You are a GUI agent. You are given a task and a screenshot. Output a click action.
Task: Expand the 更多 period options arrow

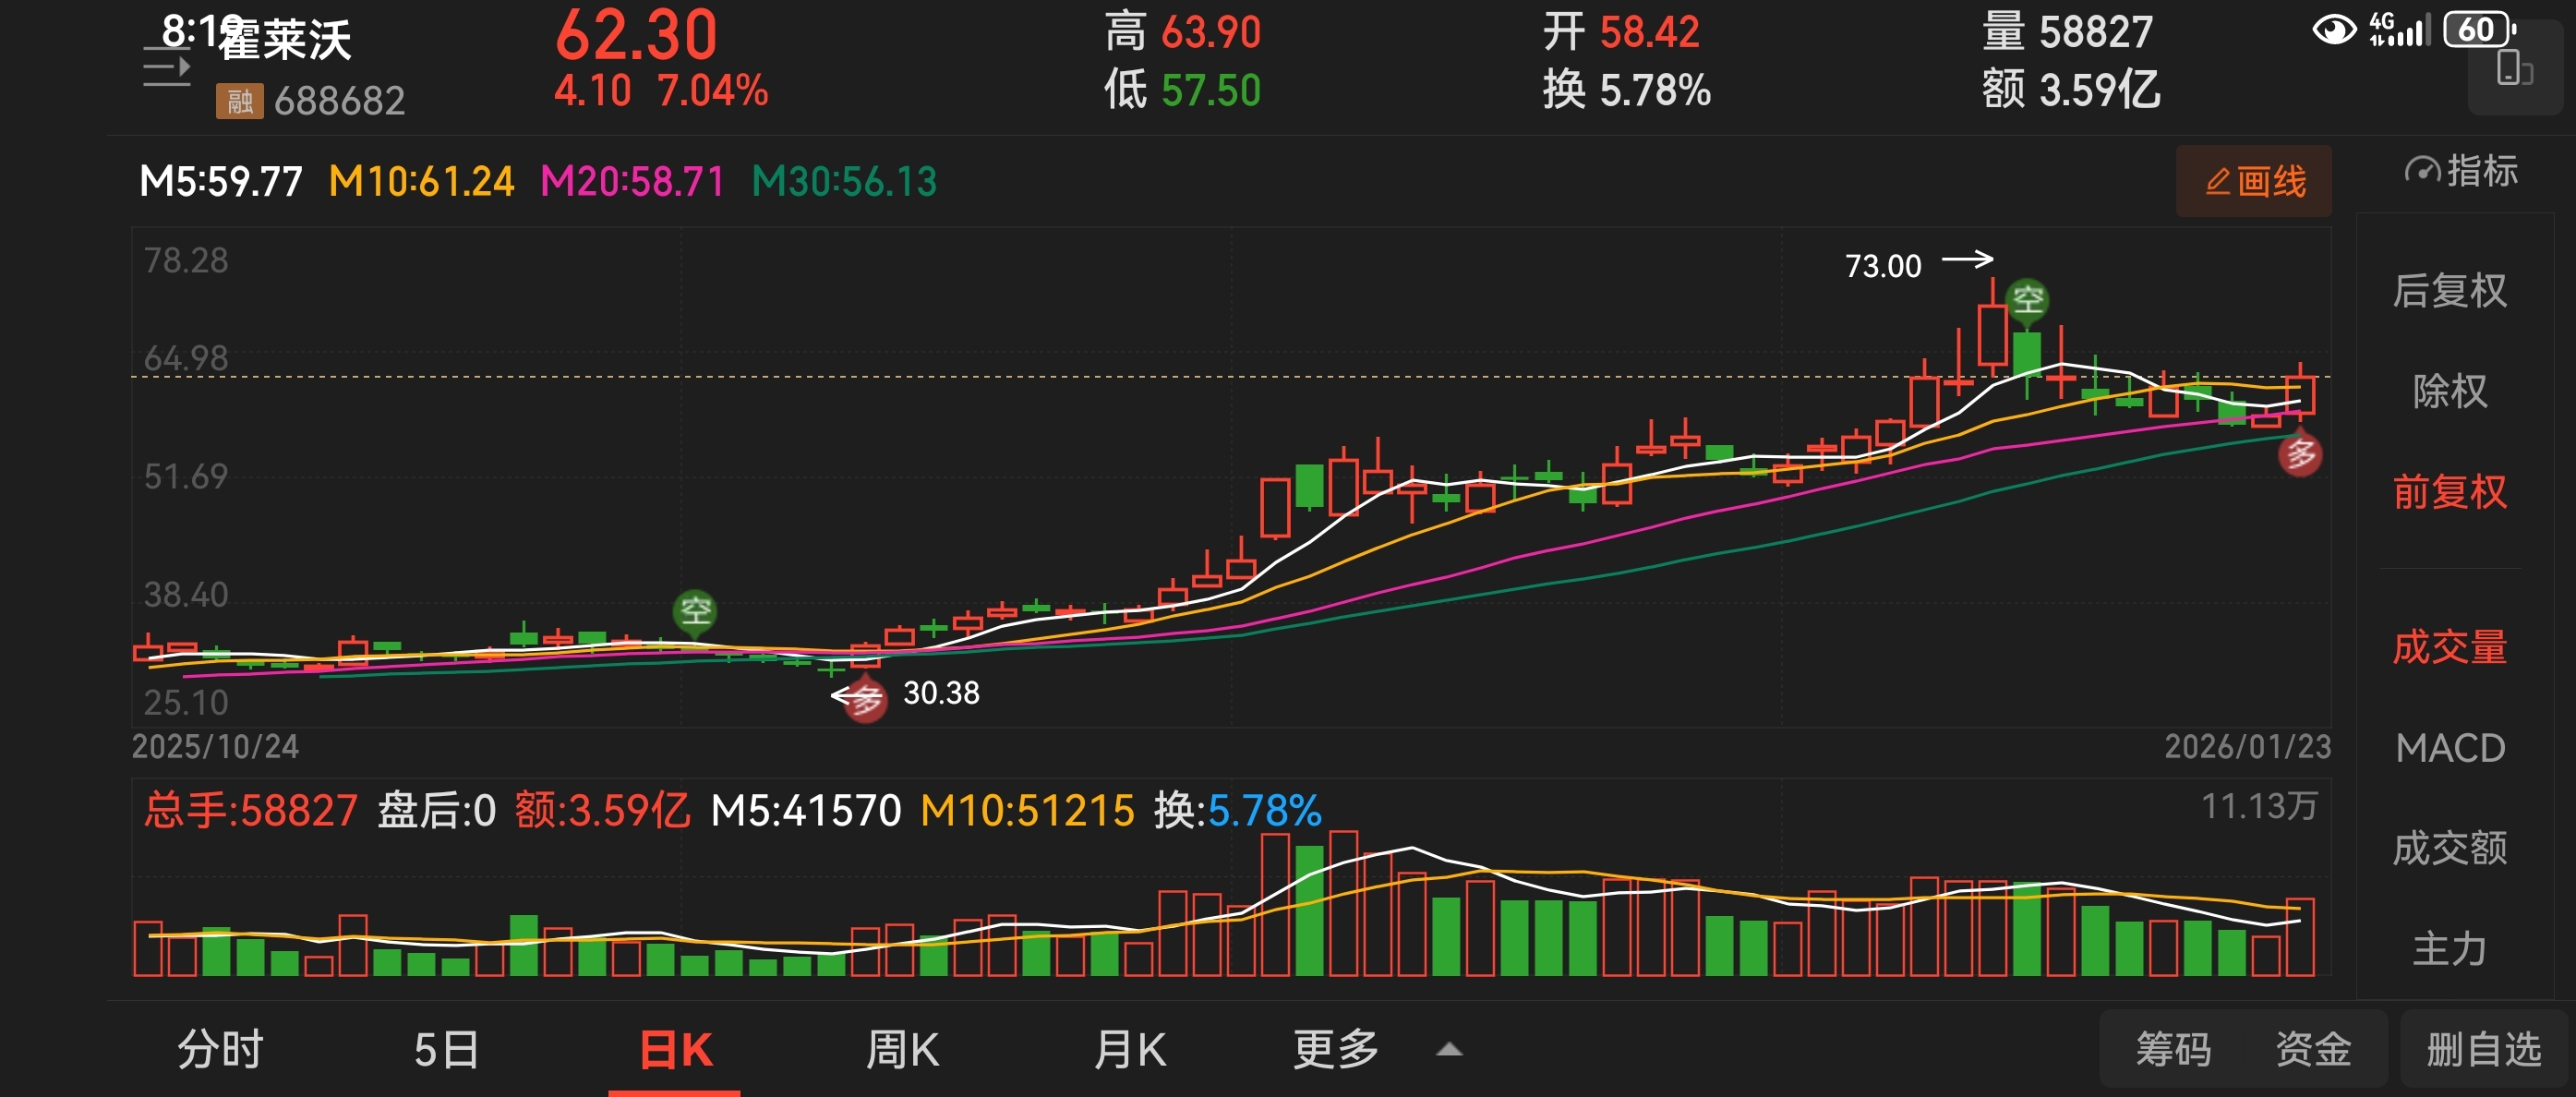pos(1449,1049)
